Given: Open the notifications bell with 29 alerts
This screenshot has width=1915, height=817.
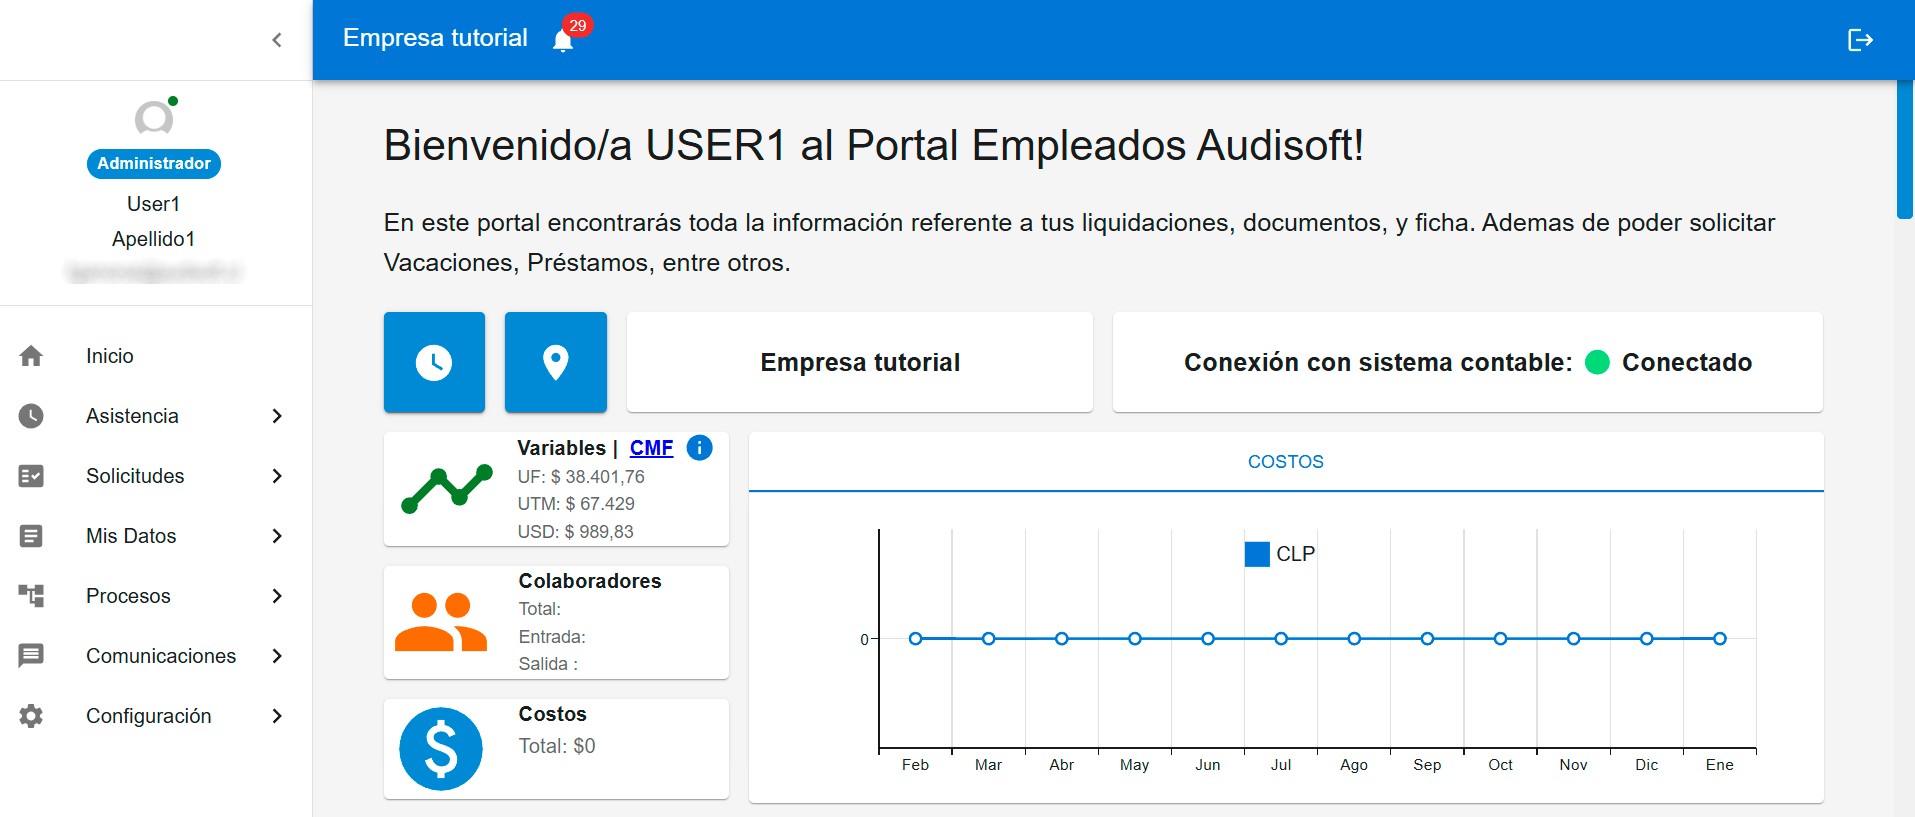Looking at the screenshot, I should [x=563, y=40].
